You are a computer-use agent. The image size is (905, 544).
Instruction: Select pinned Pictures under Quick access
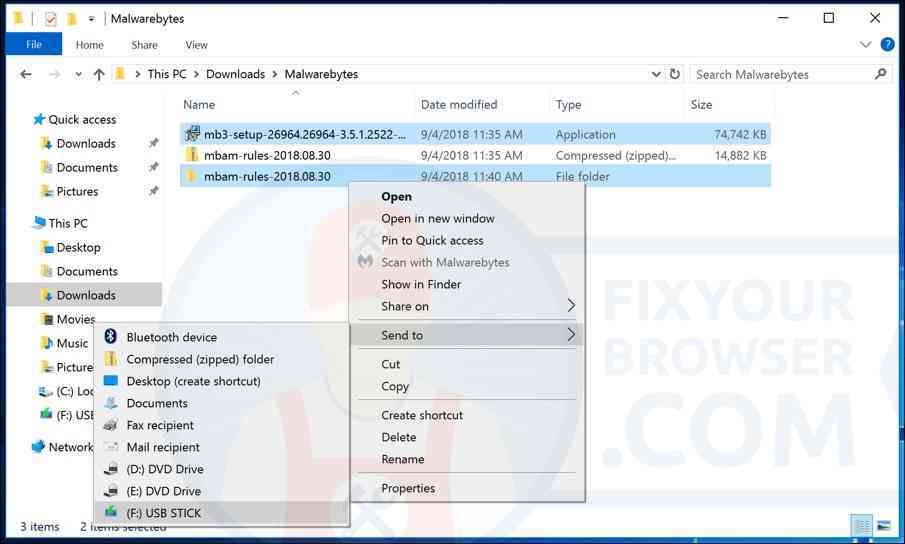tap(77, 191)
